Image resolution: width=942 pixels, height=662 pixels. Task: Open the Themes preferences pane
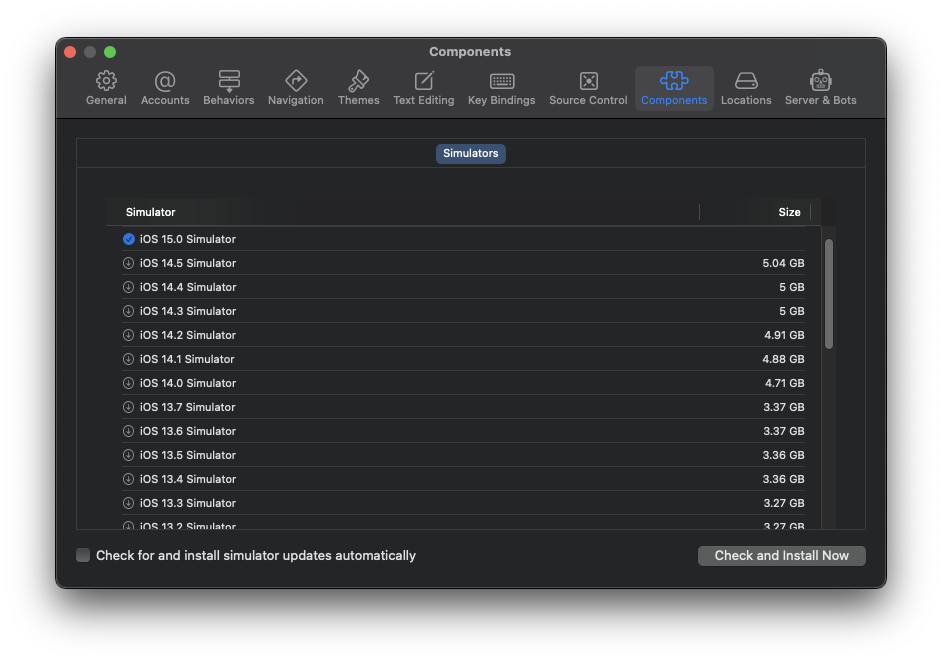359,88
